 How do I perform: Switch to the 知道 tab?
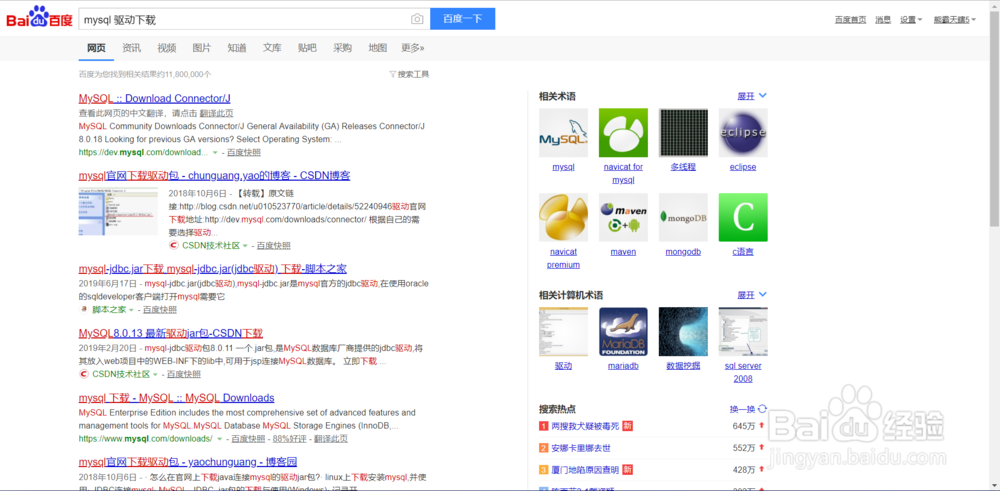pos(237,48)
